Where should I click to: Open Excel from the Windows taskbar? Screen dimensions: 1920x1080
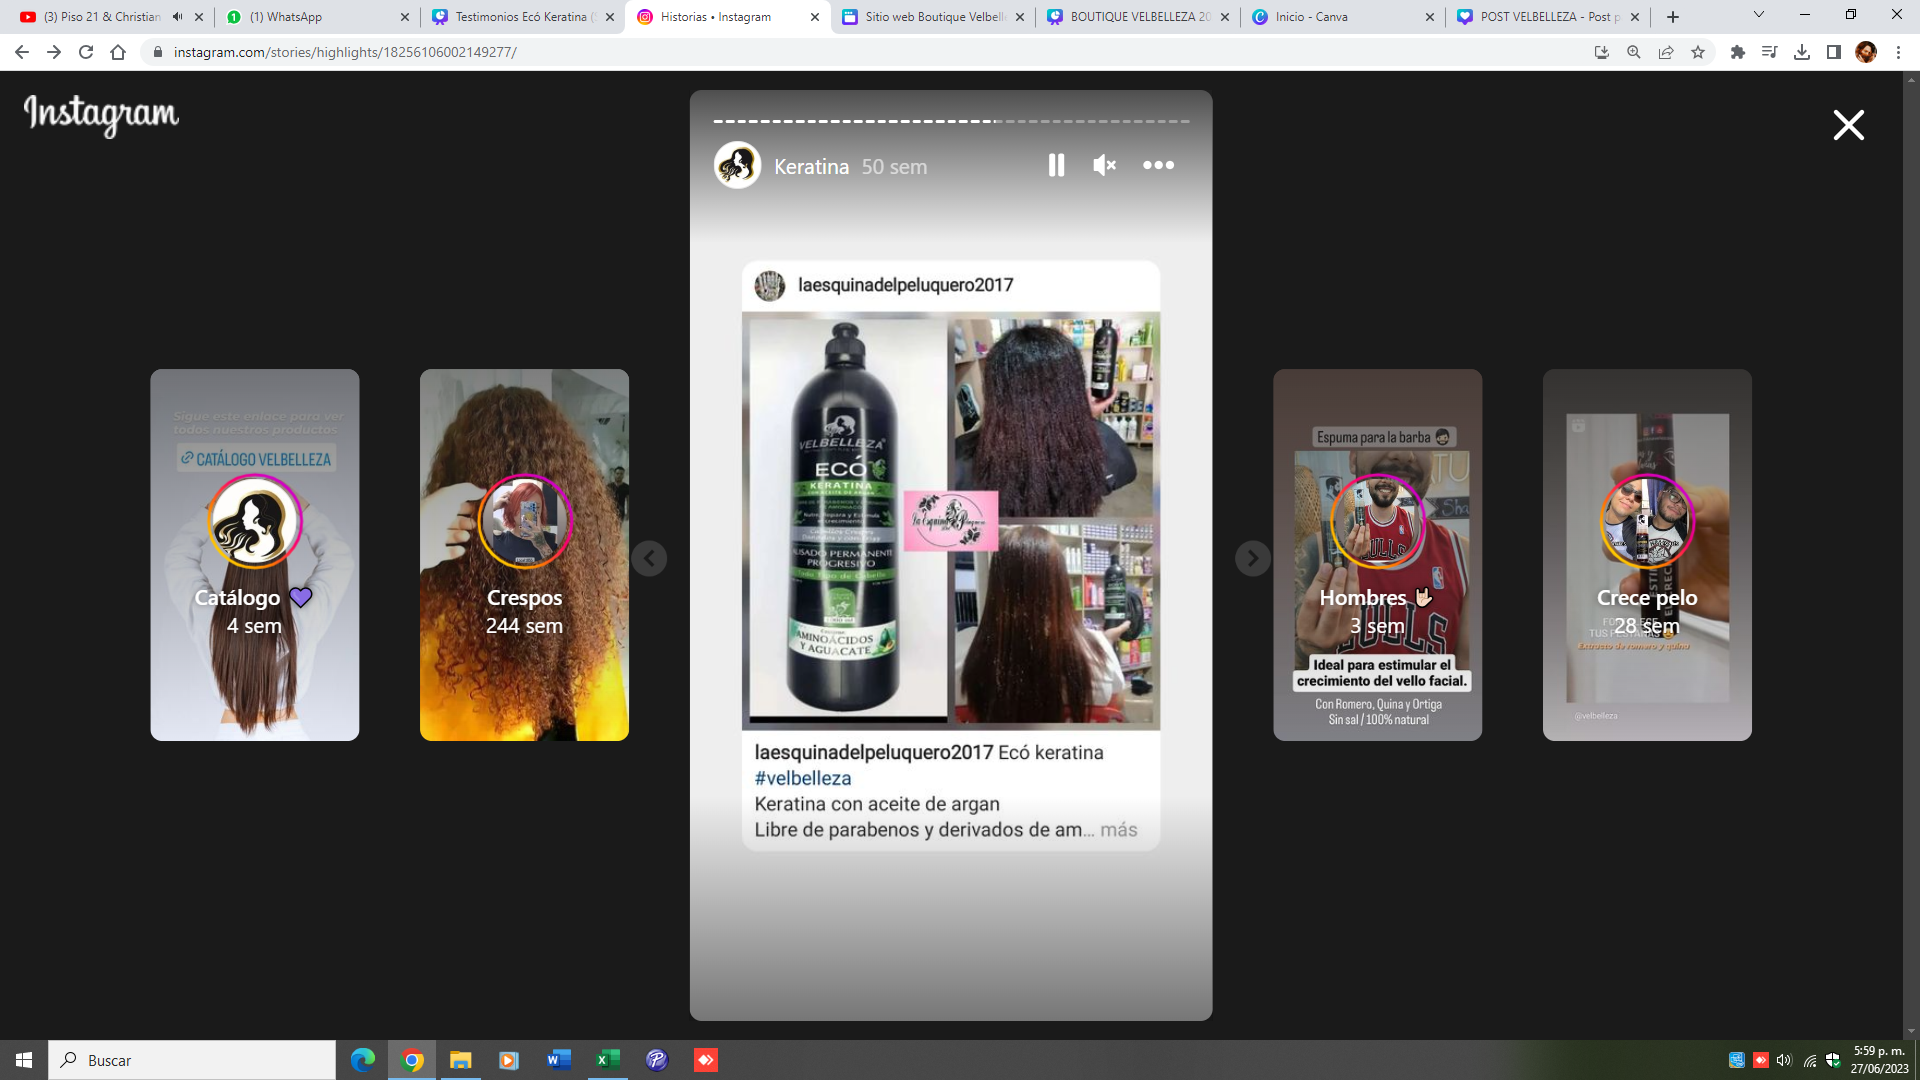tap(607, 1060)
